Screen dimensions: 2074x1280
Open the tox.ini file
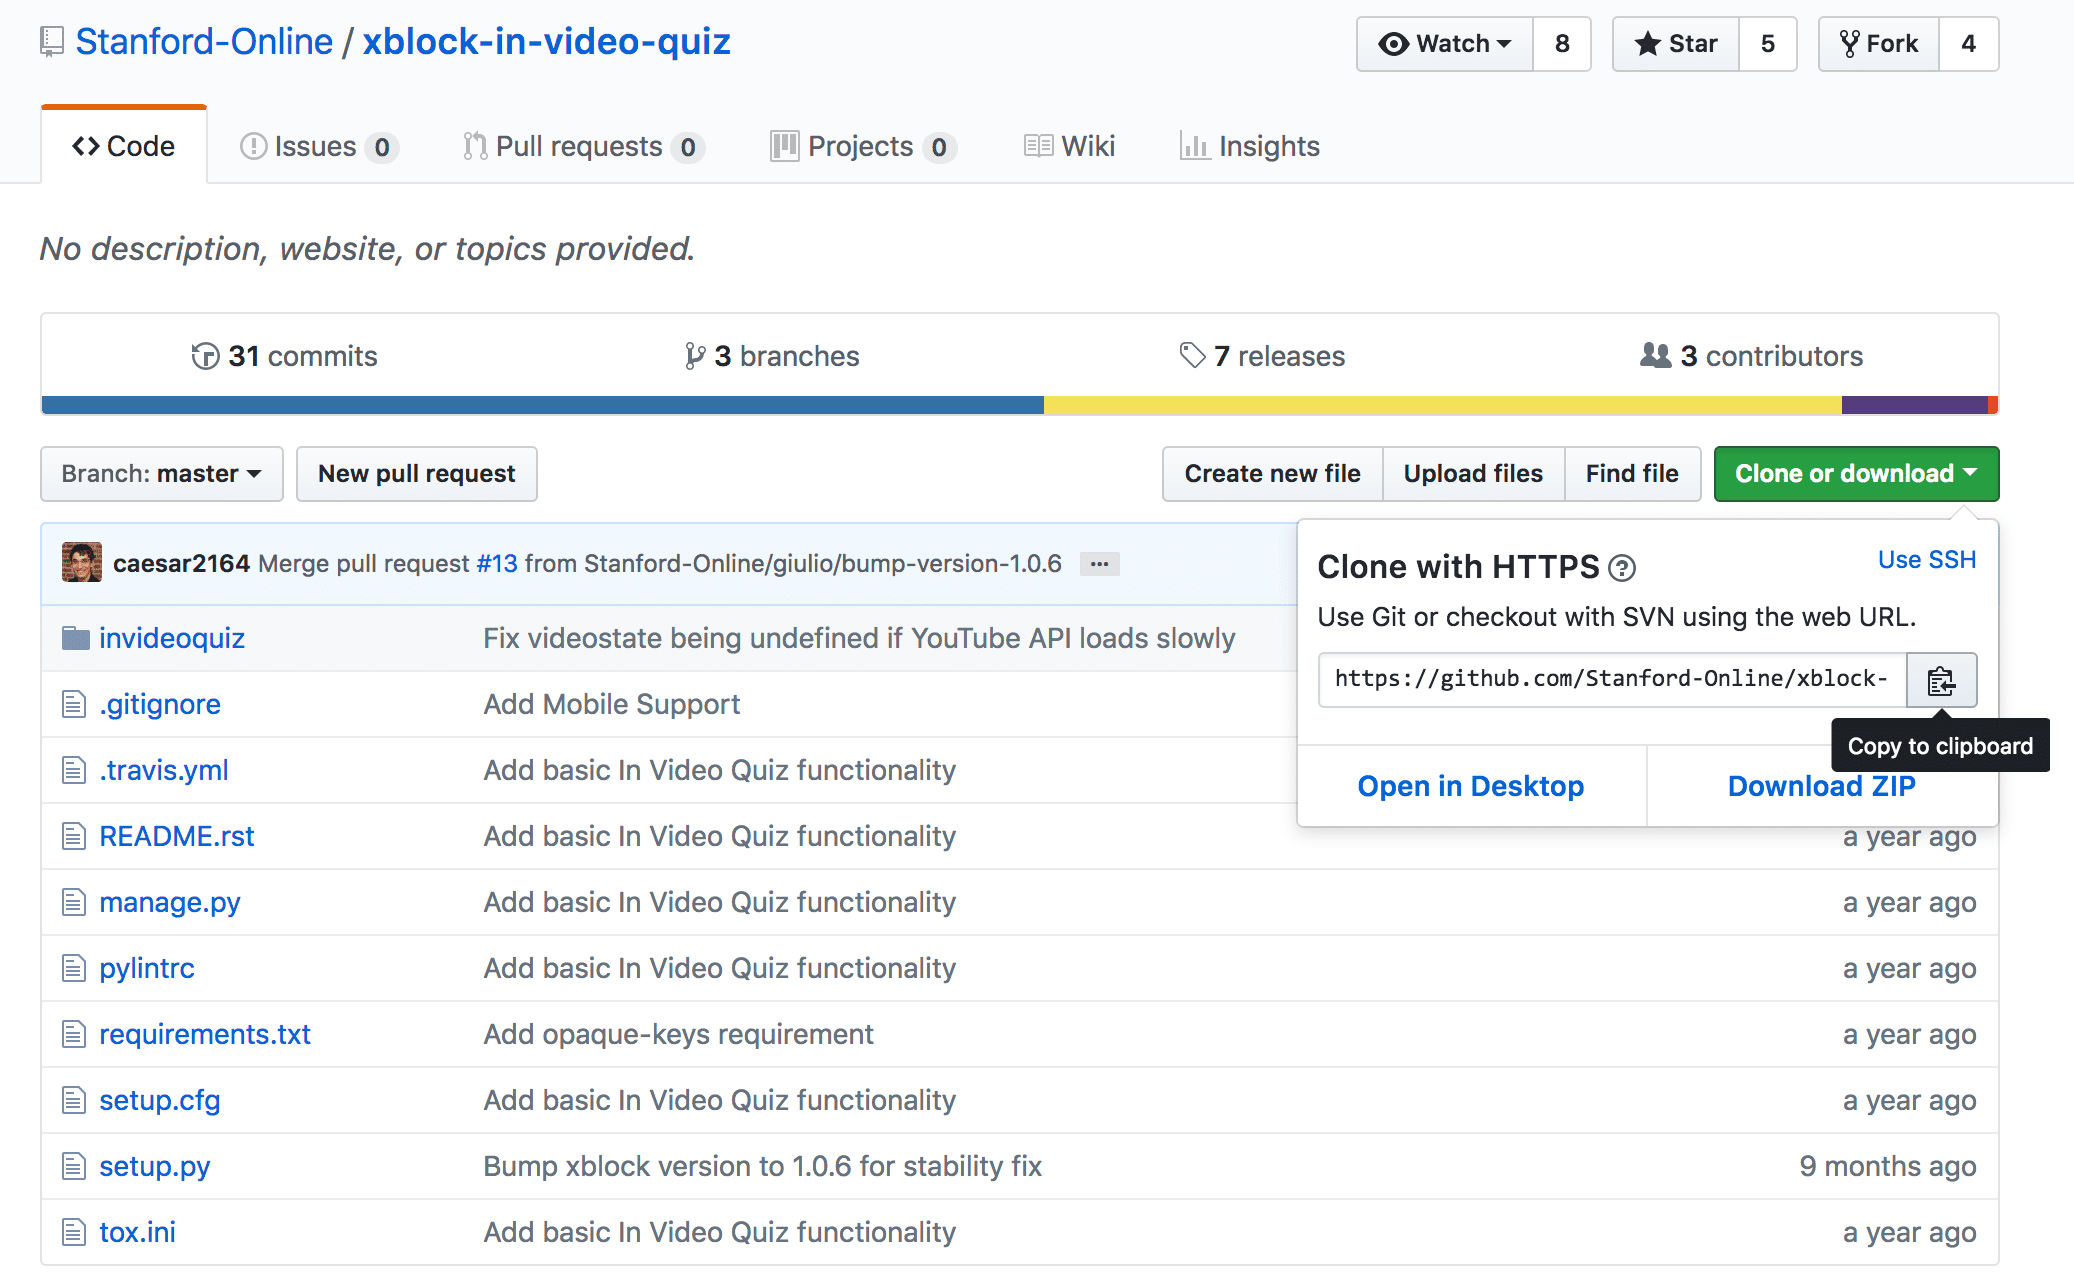(138, 1232)
